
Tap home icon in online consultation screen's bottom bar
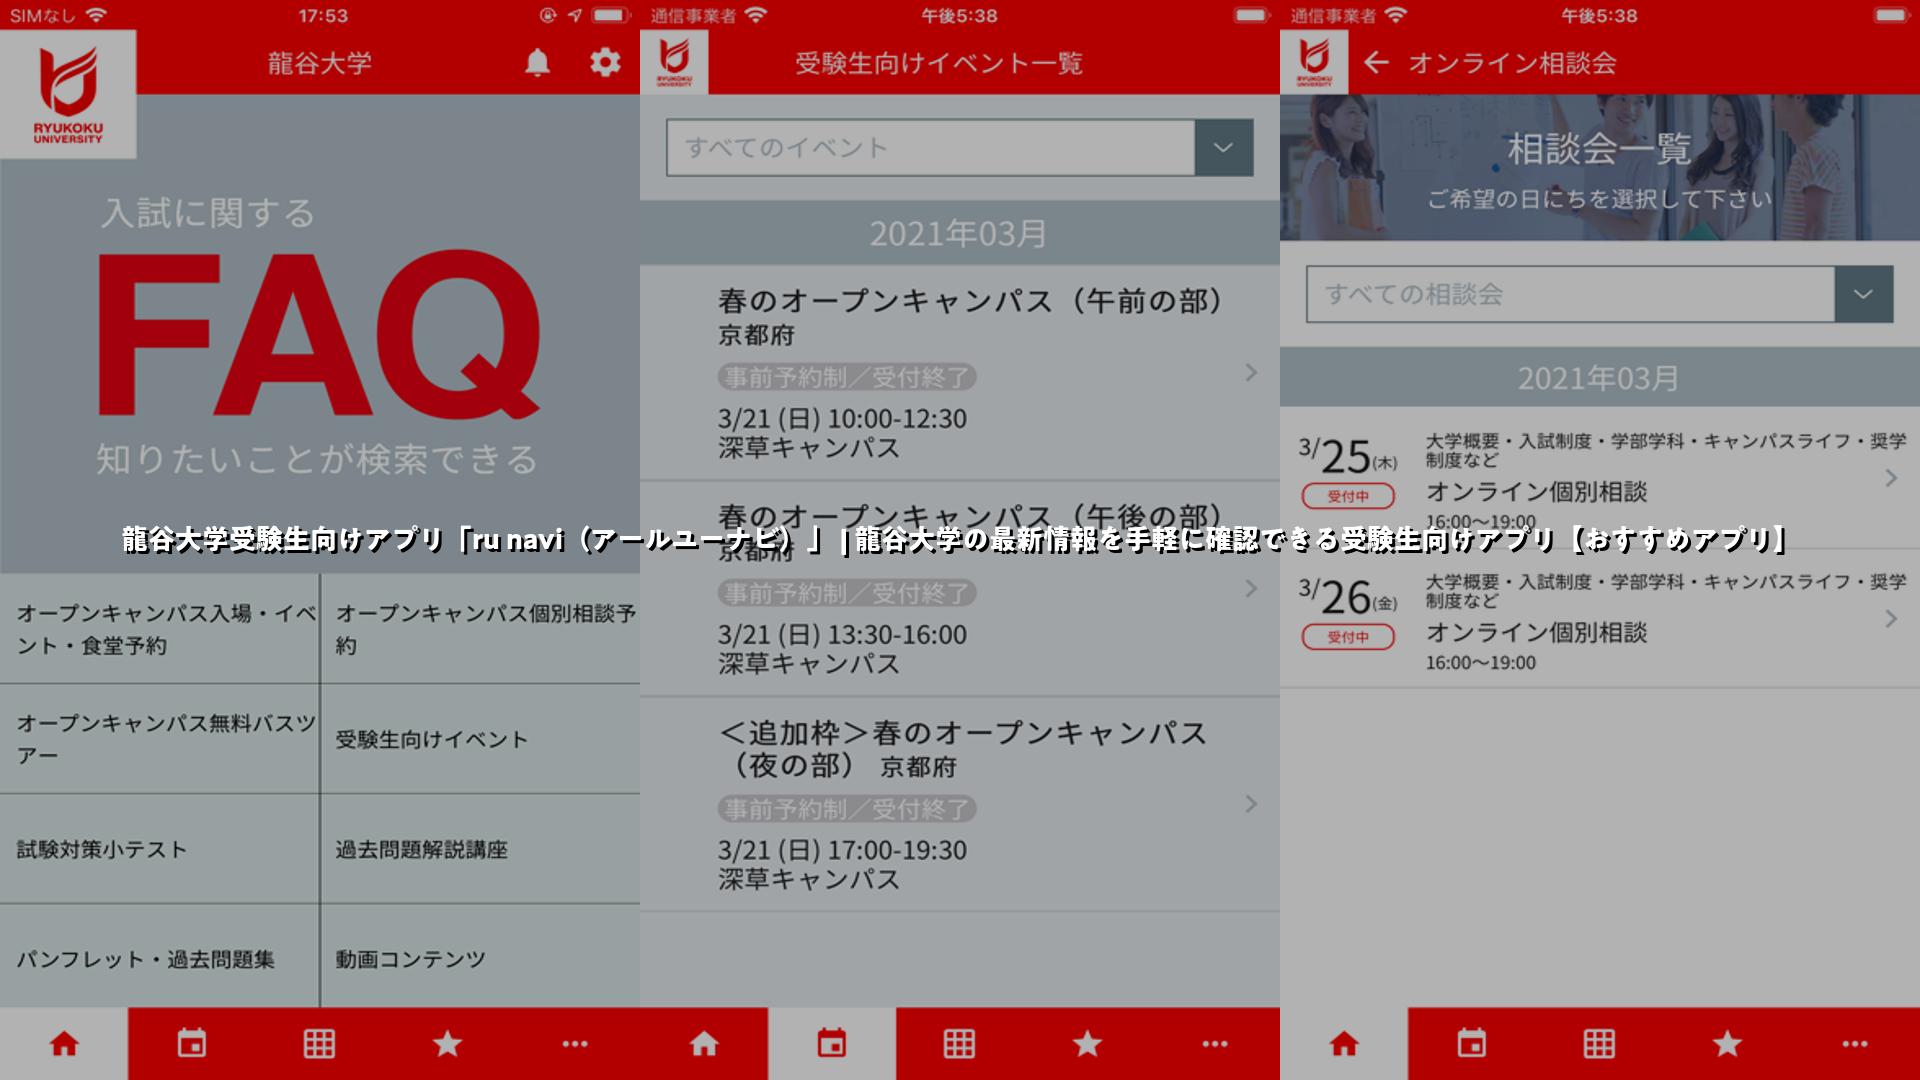[1344, 1044]
